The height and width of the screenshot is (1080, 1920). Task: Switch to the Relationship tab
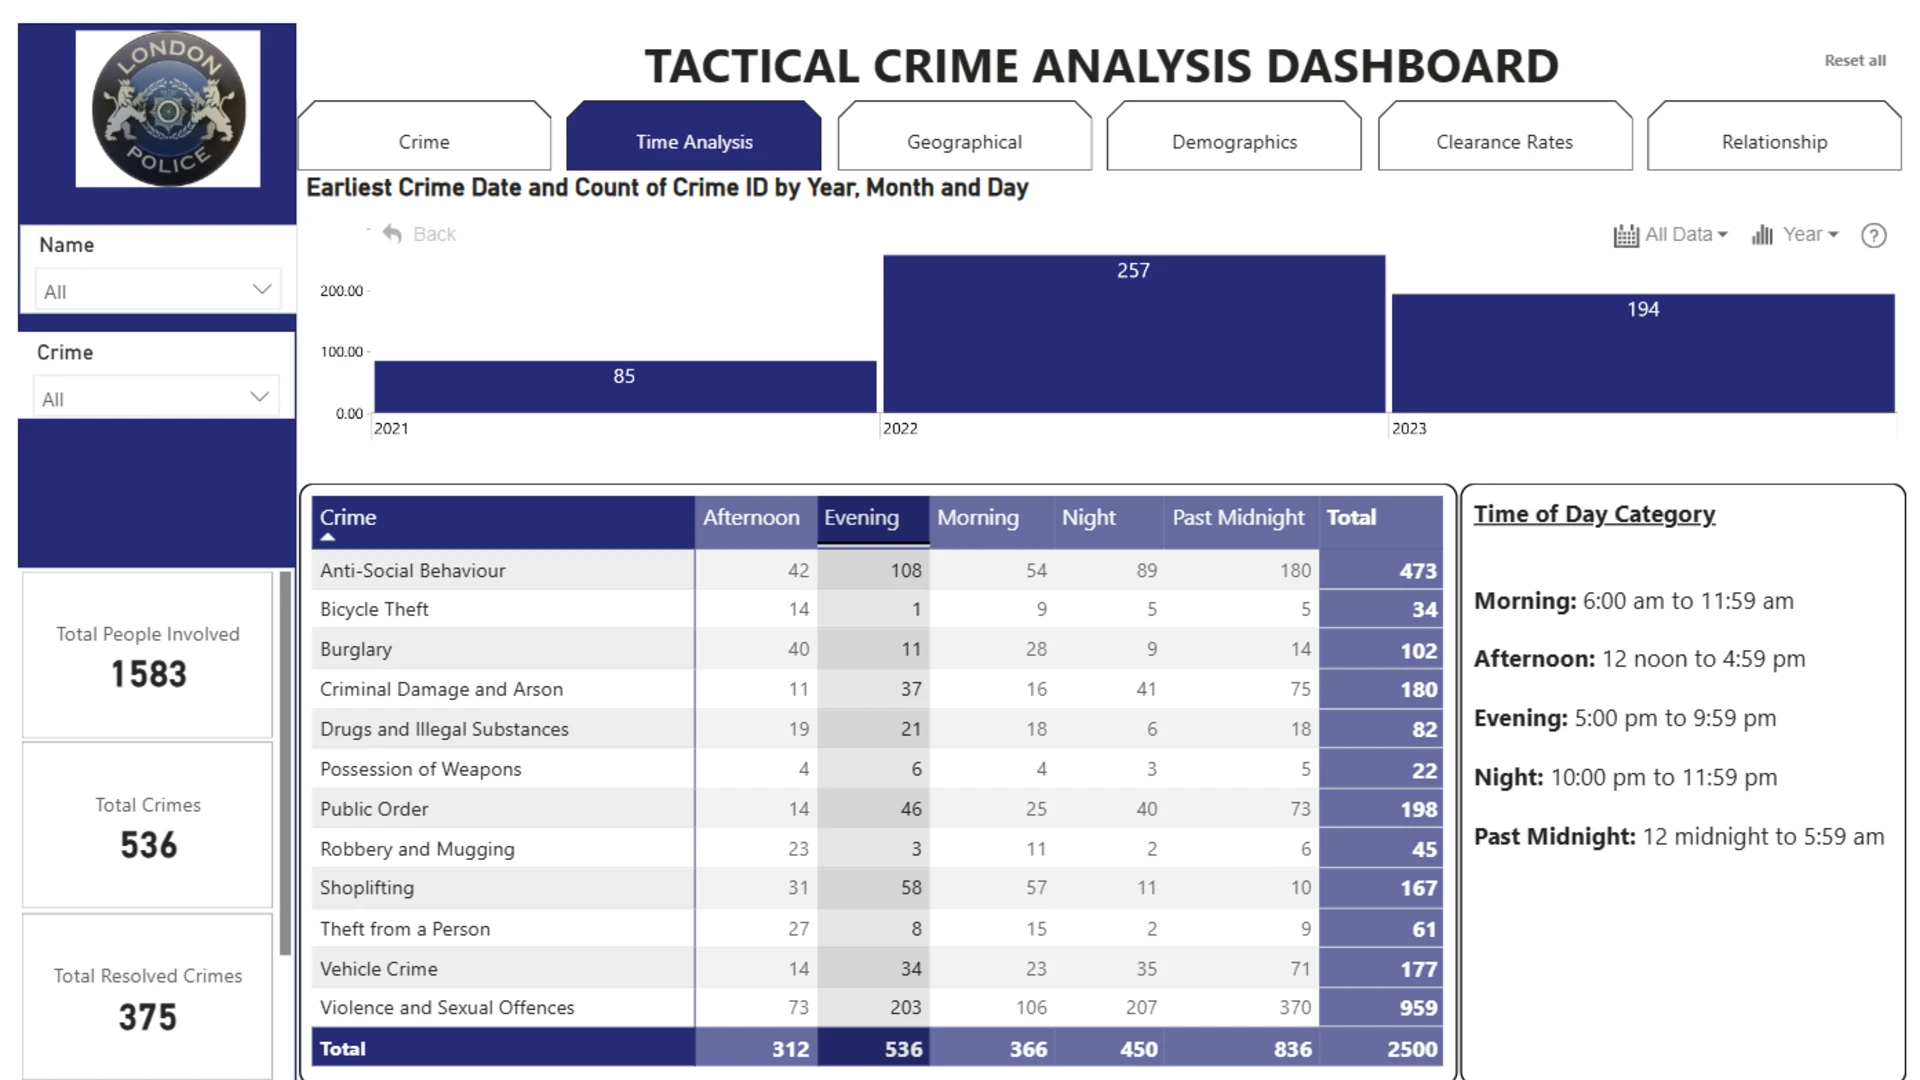pyautogui.click(x=1774, y=137)
